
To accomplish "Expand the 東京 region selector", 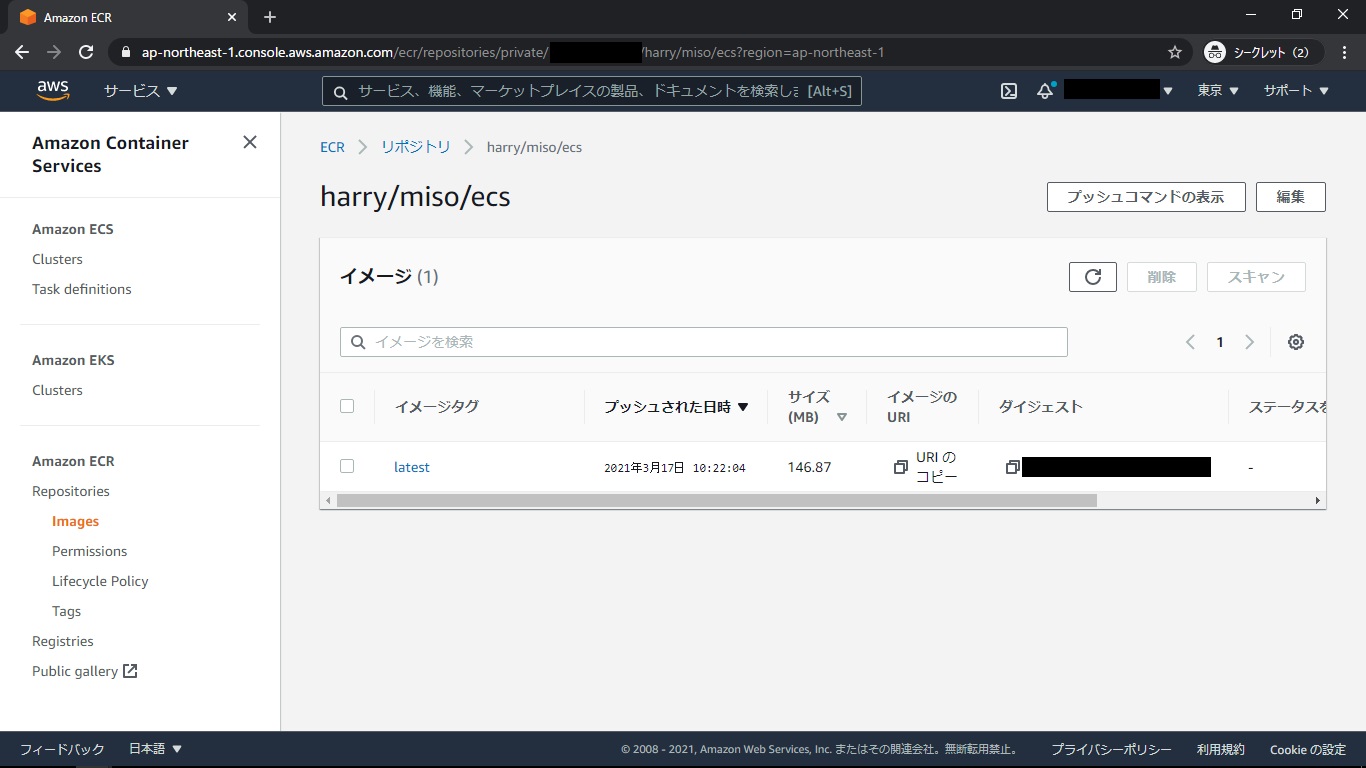I will 1217,91.
